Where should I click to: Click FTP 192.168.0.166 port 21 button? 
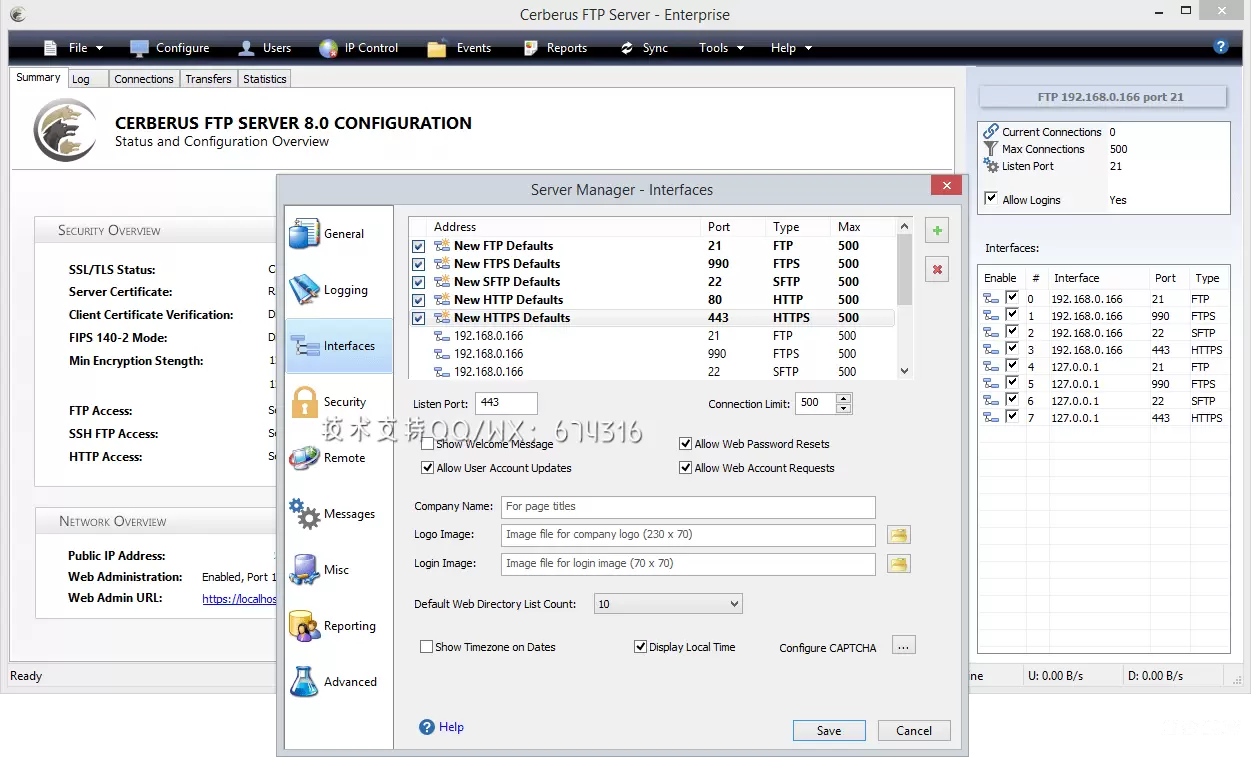tap(1103, 97)
